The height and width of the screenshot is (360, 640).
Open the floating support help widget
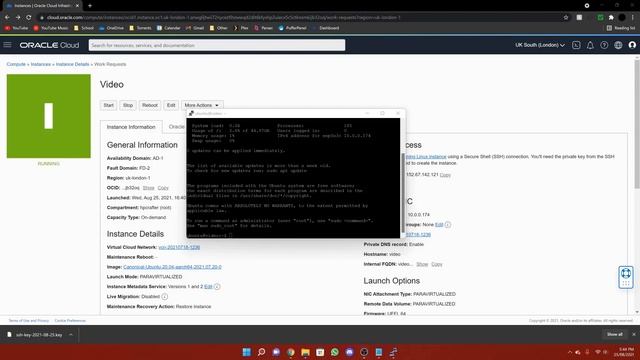pos(626,277)
